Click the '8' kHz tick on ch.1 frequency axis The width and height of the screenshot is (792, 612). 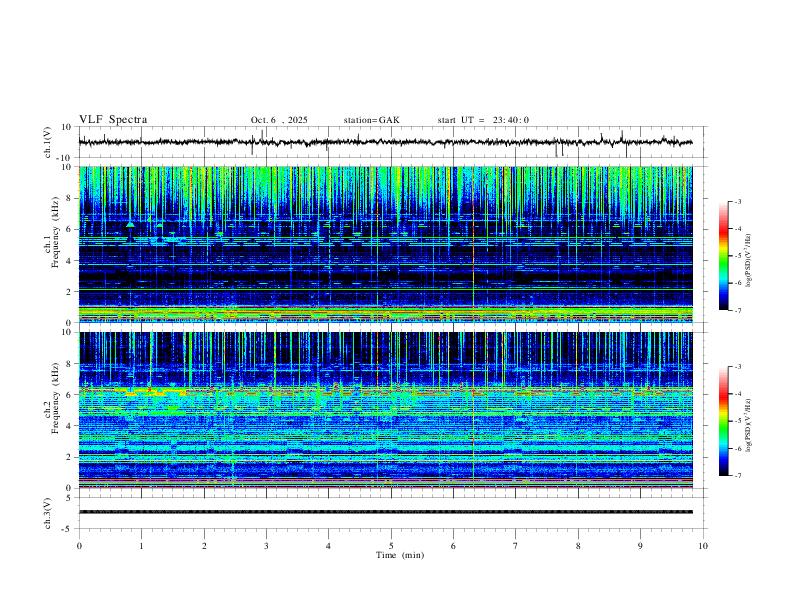[70, 198]
